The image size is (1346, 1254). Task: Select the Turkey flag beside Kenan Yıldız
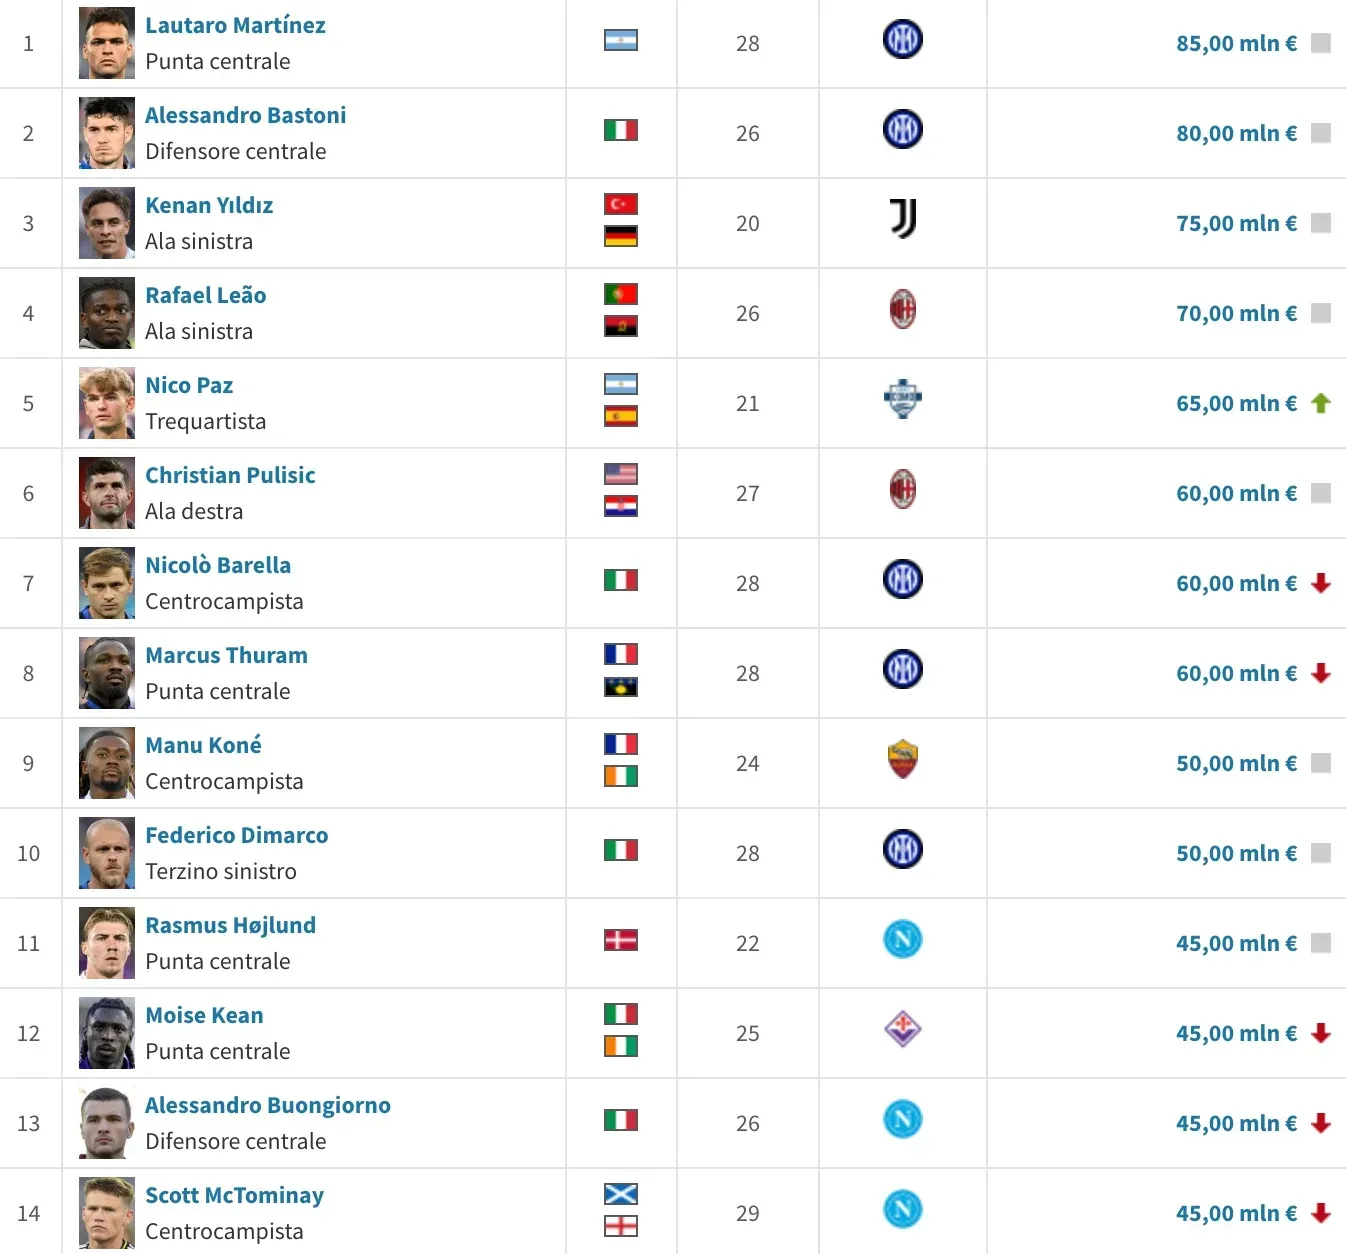(621, 204)
